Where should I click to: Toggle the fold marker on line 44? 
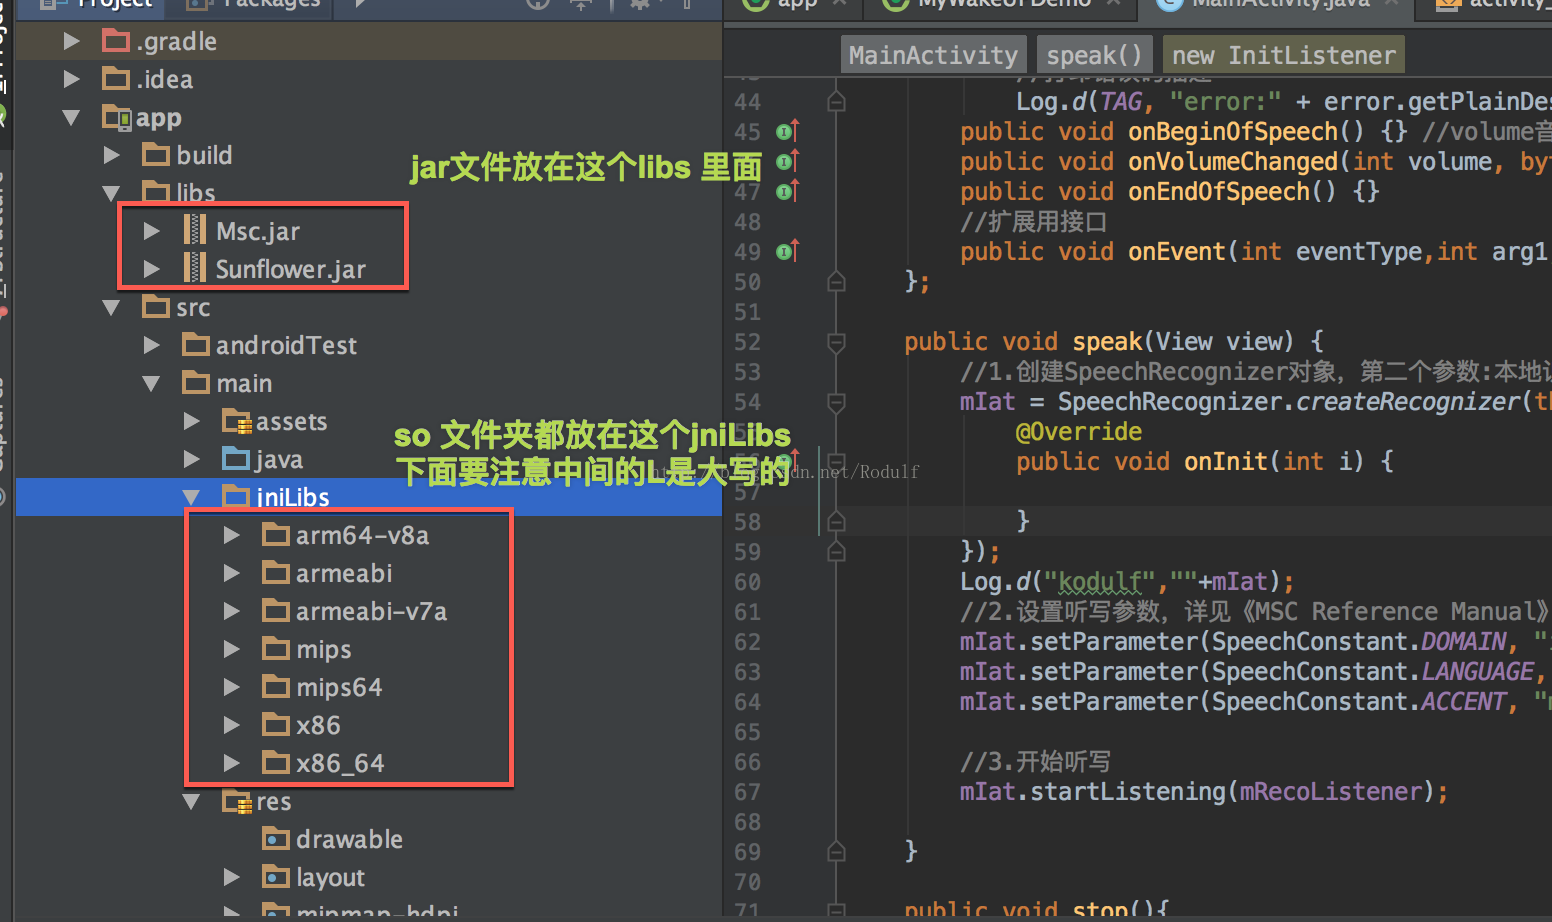[x=837, y=102]
